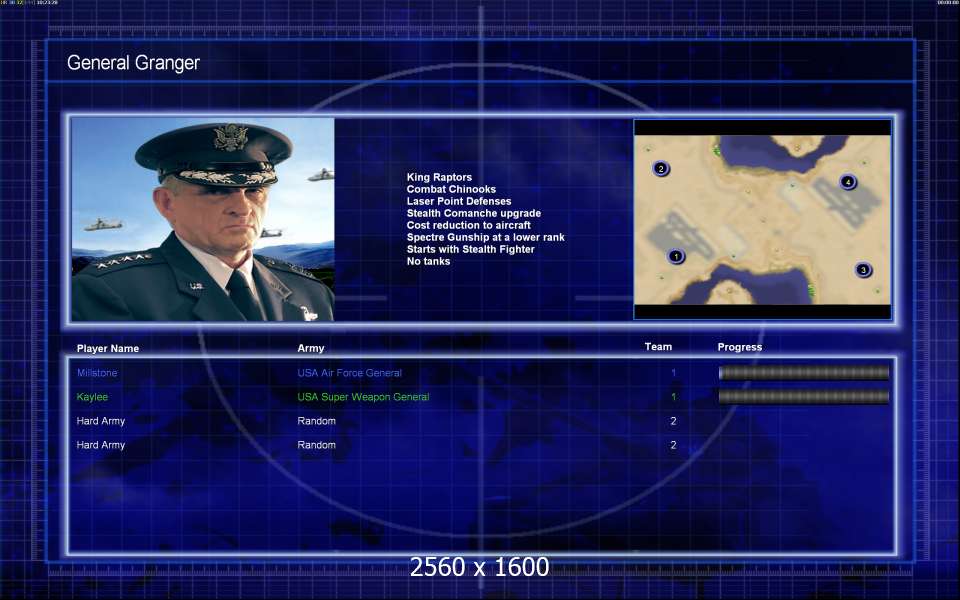Click the 'Laser Point Defenses' line

(x=459, y=201)
